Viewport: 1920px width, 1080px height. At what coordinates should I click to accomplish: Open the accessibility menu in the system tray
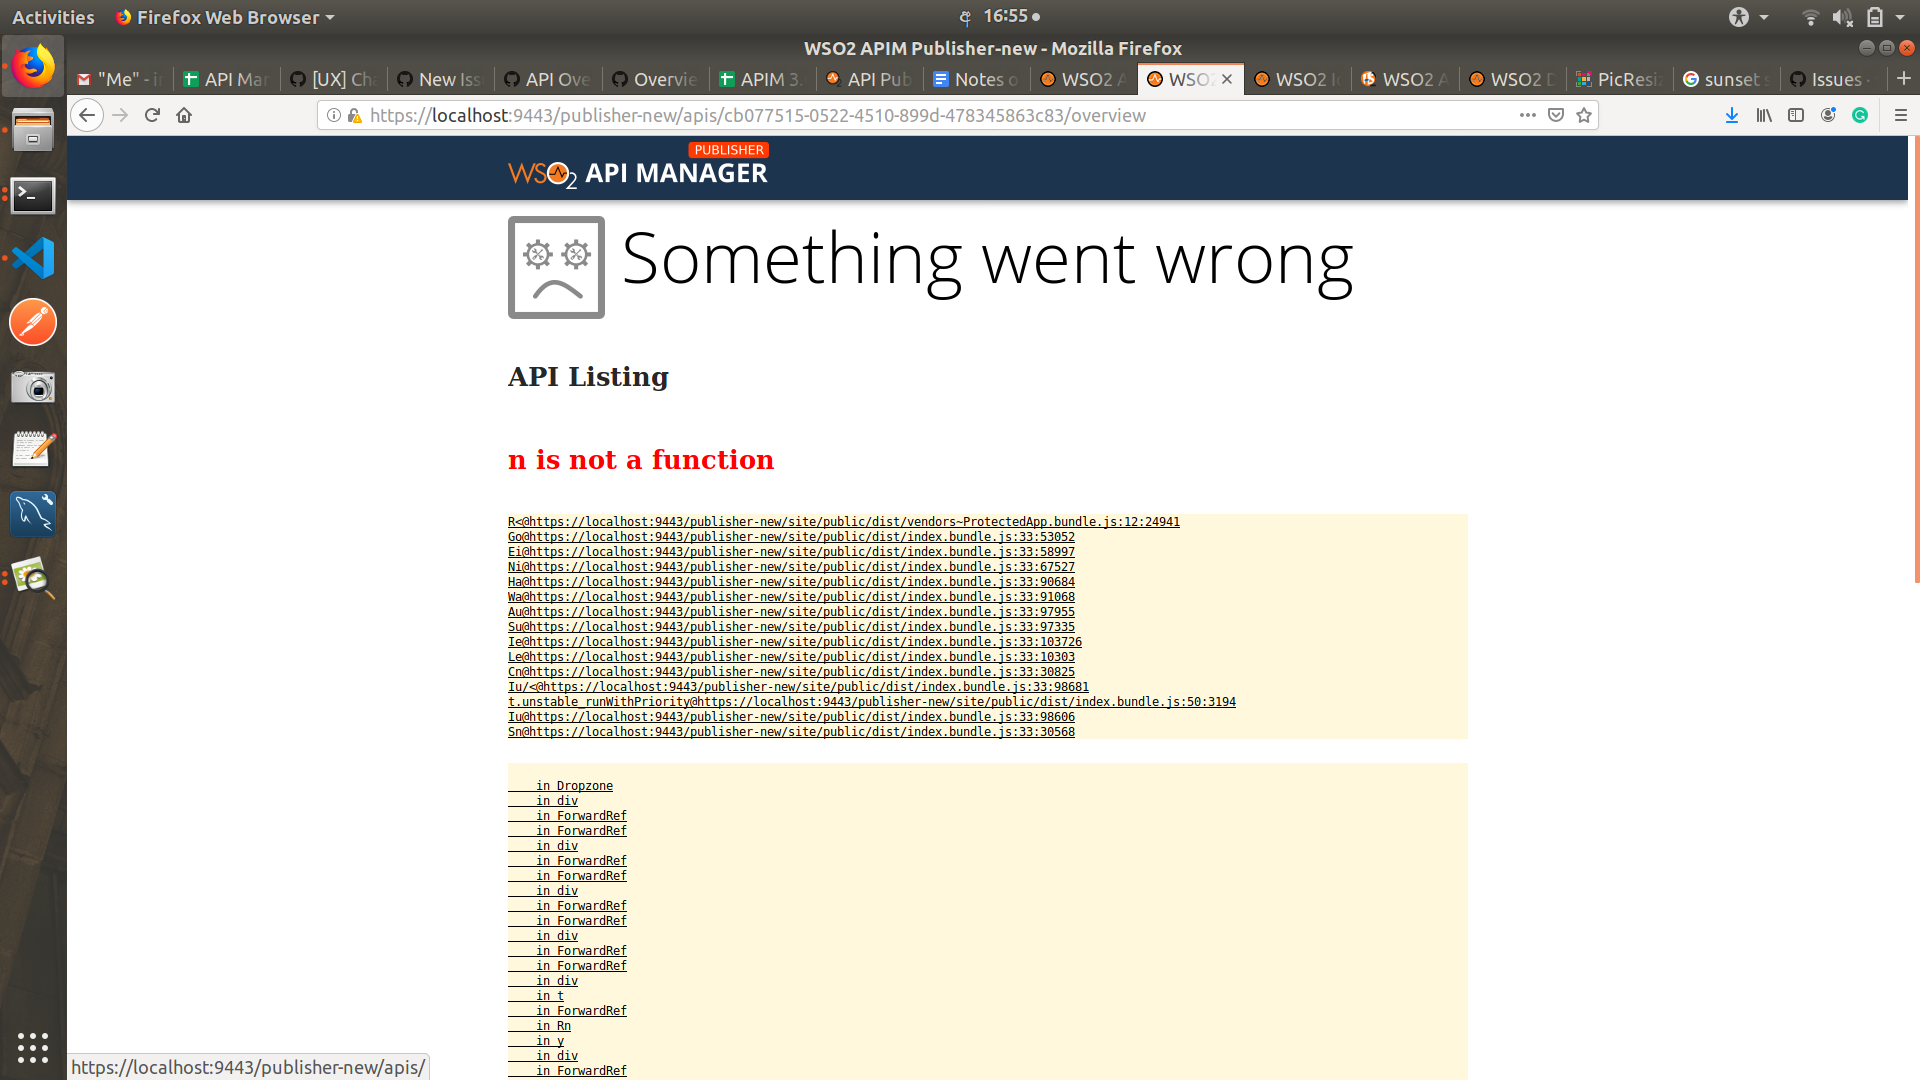pyautogui.click(x=1738, y=17)
